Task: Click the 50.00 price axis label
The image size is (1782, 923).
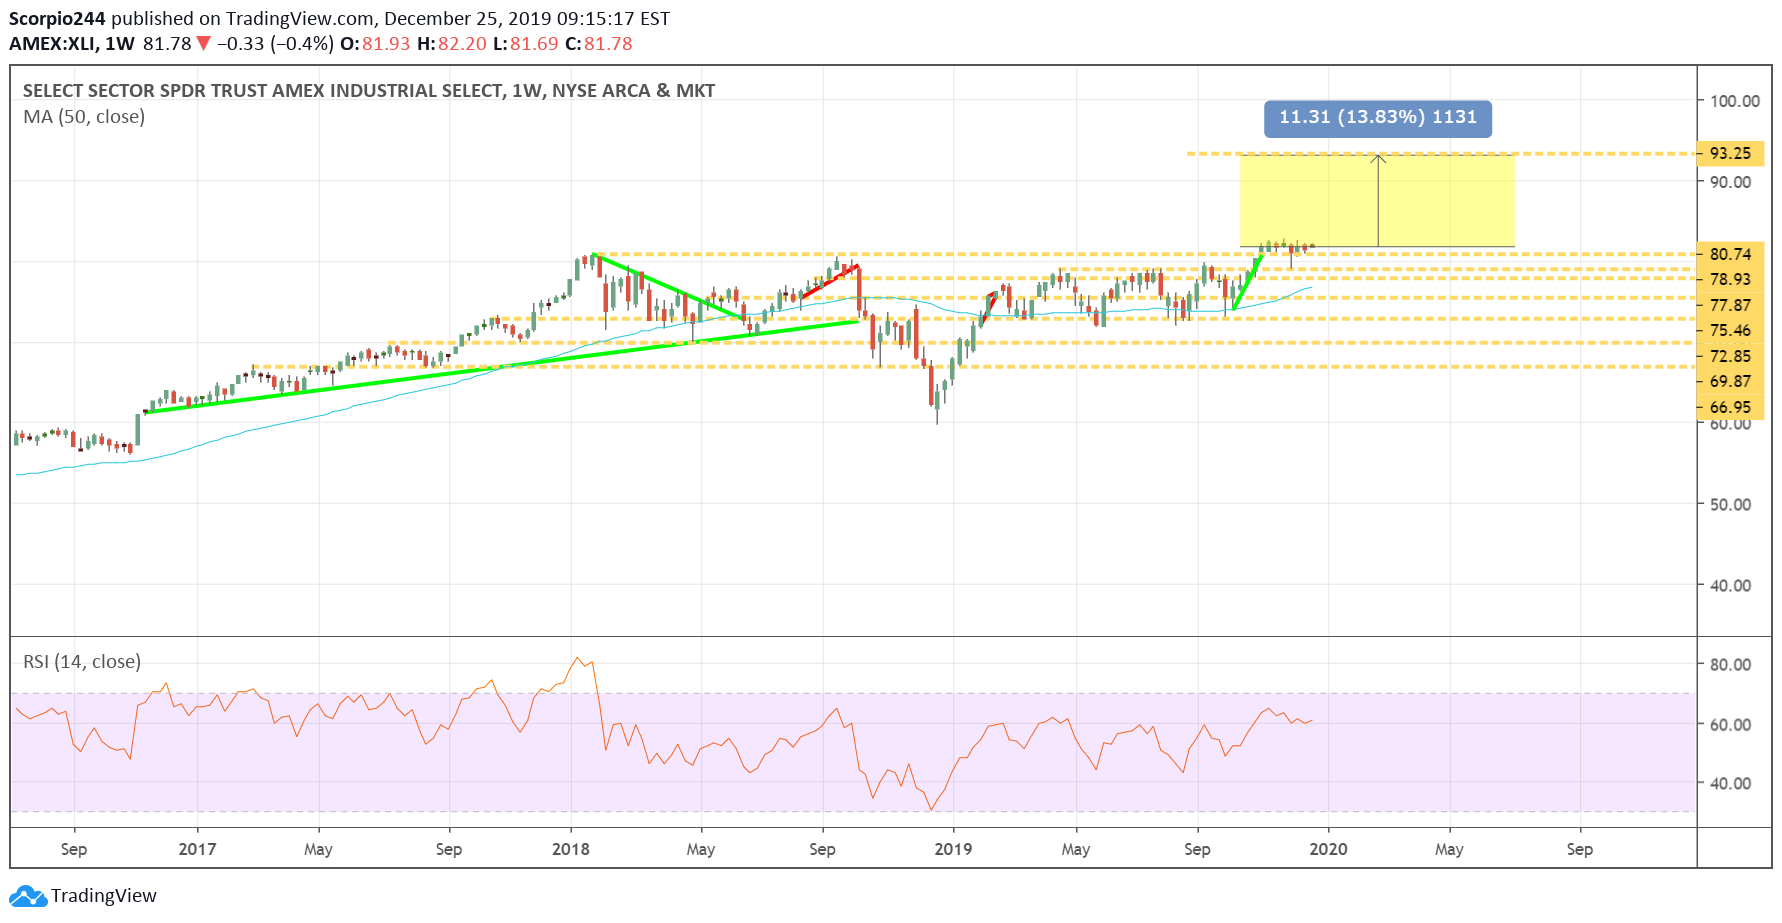Action: pyautogui.click(x=1731, y=505)
